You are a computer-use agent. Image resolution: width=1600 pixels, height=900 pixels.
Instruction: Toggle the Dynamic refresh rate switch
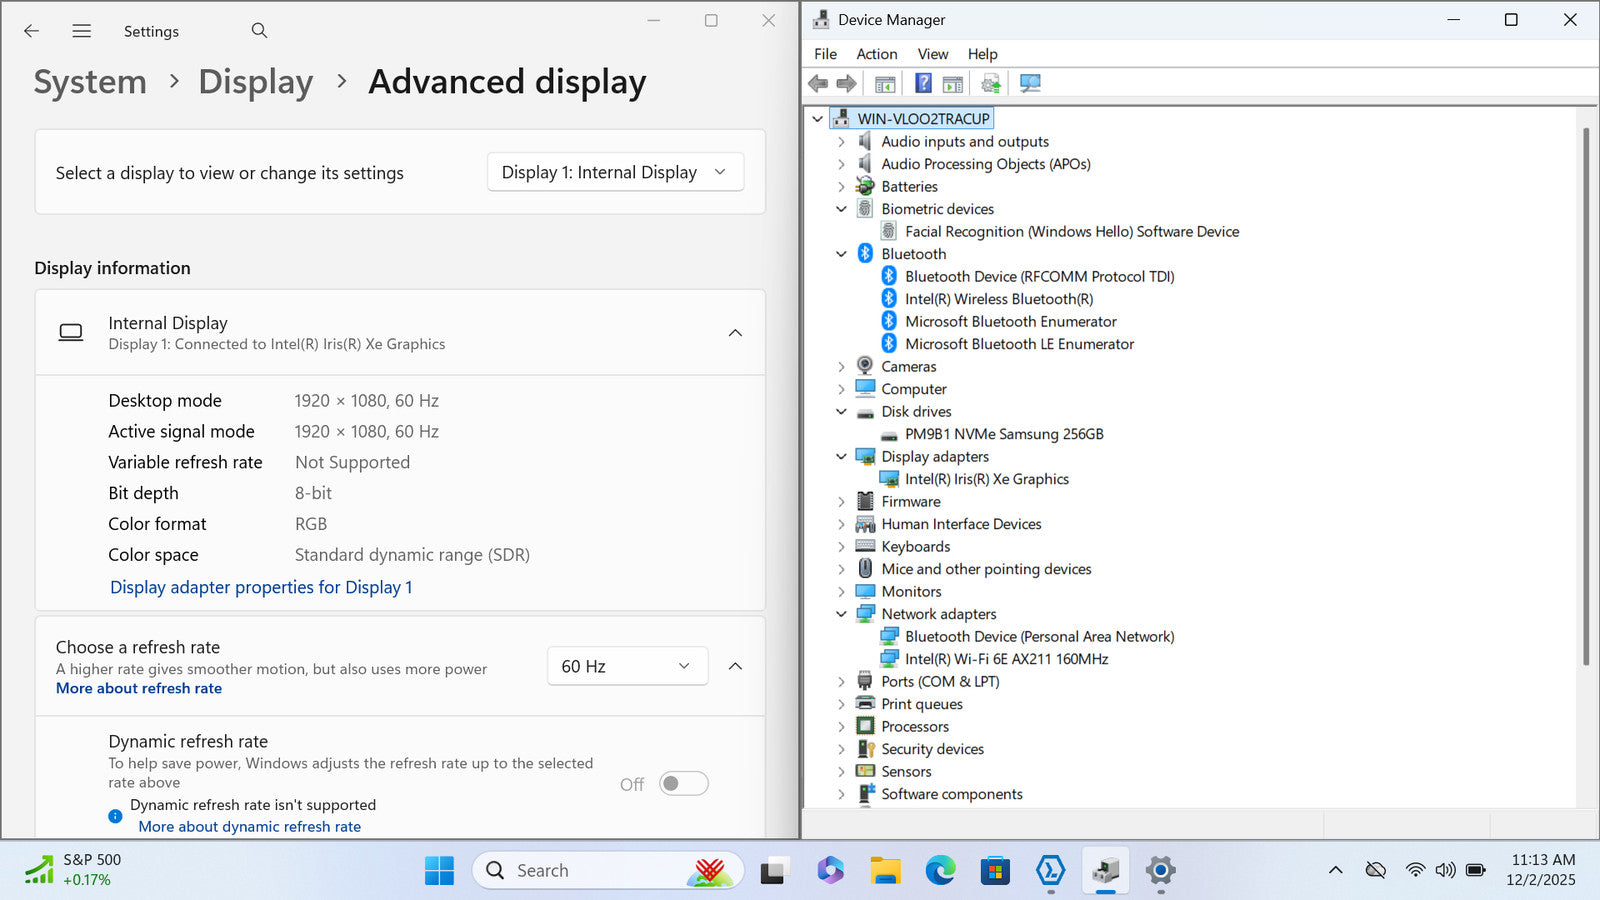[x=684, y=784]
